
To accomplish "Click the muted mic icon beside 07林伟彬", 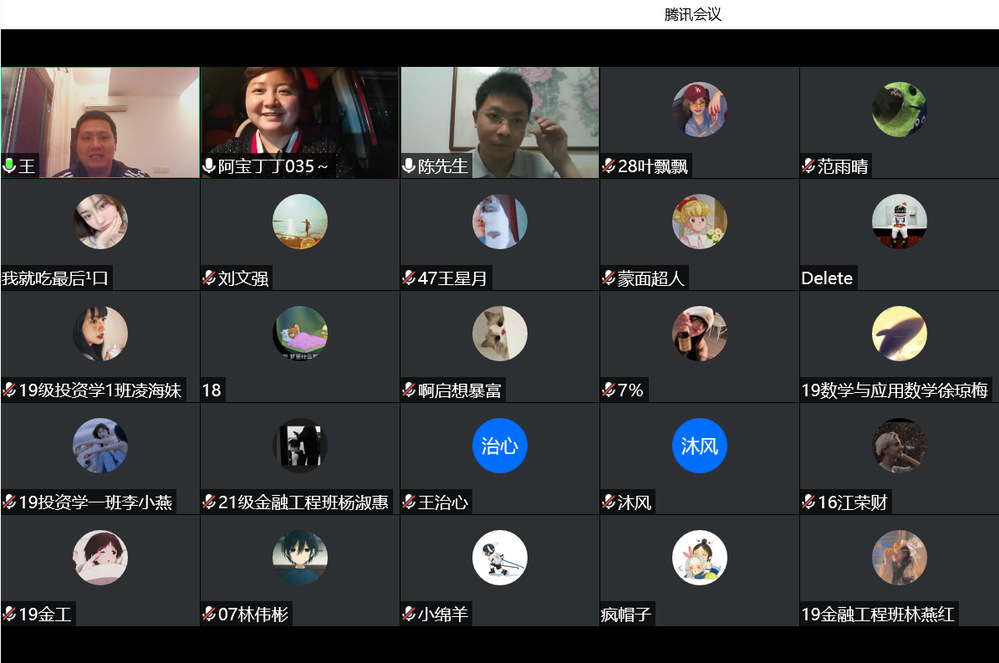I will [x=209, y=614].
